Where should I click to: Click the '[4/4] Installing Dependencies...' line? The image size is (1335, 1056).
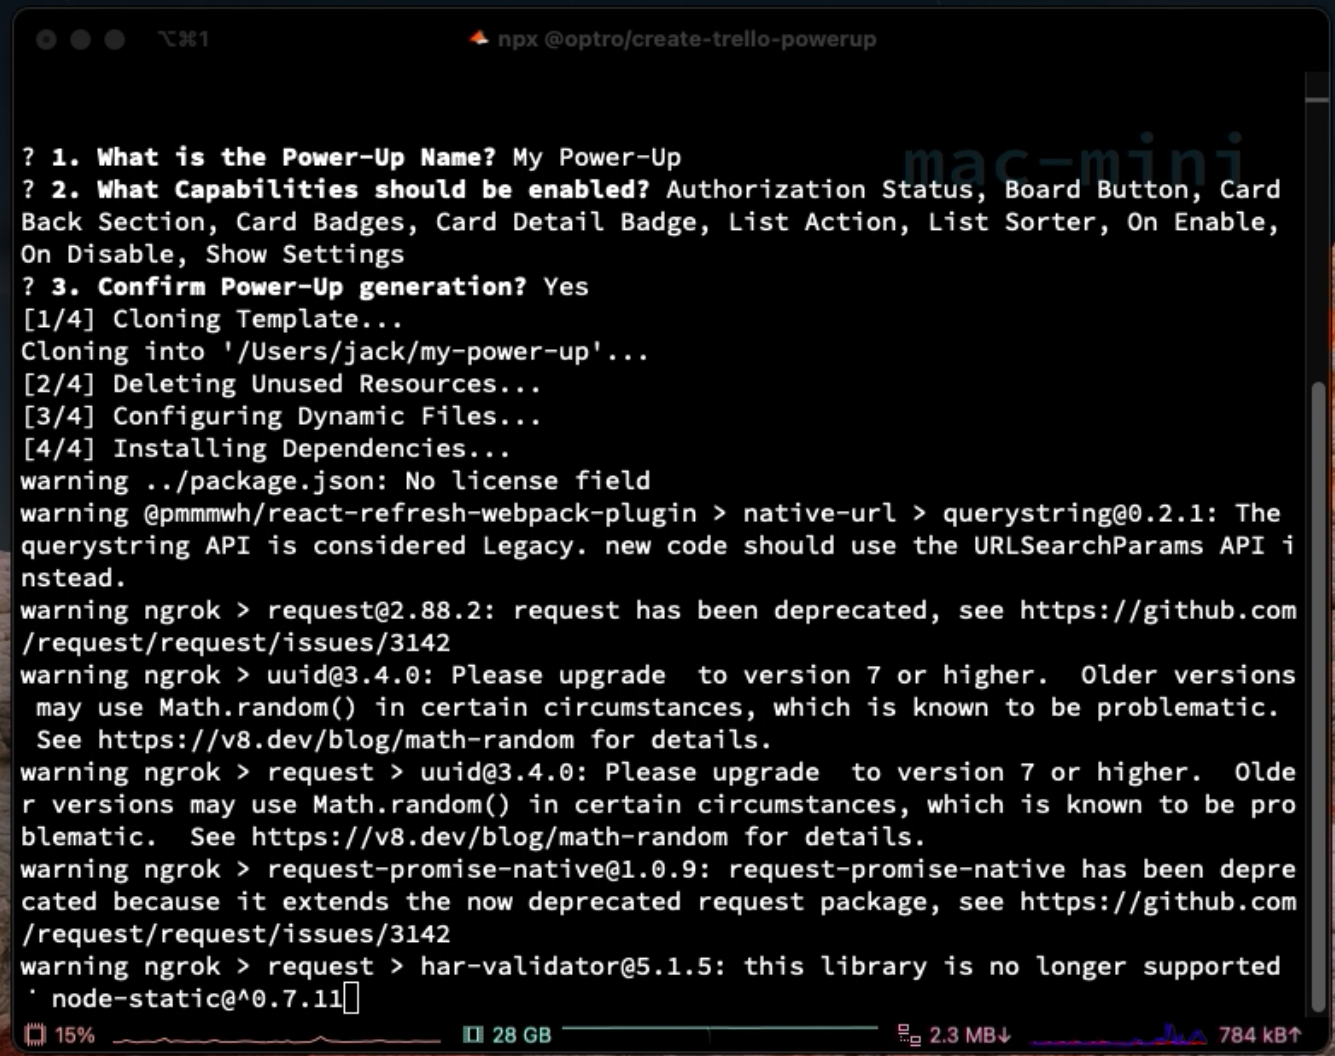click(x=266, y=449)
